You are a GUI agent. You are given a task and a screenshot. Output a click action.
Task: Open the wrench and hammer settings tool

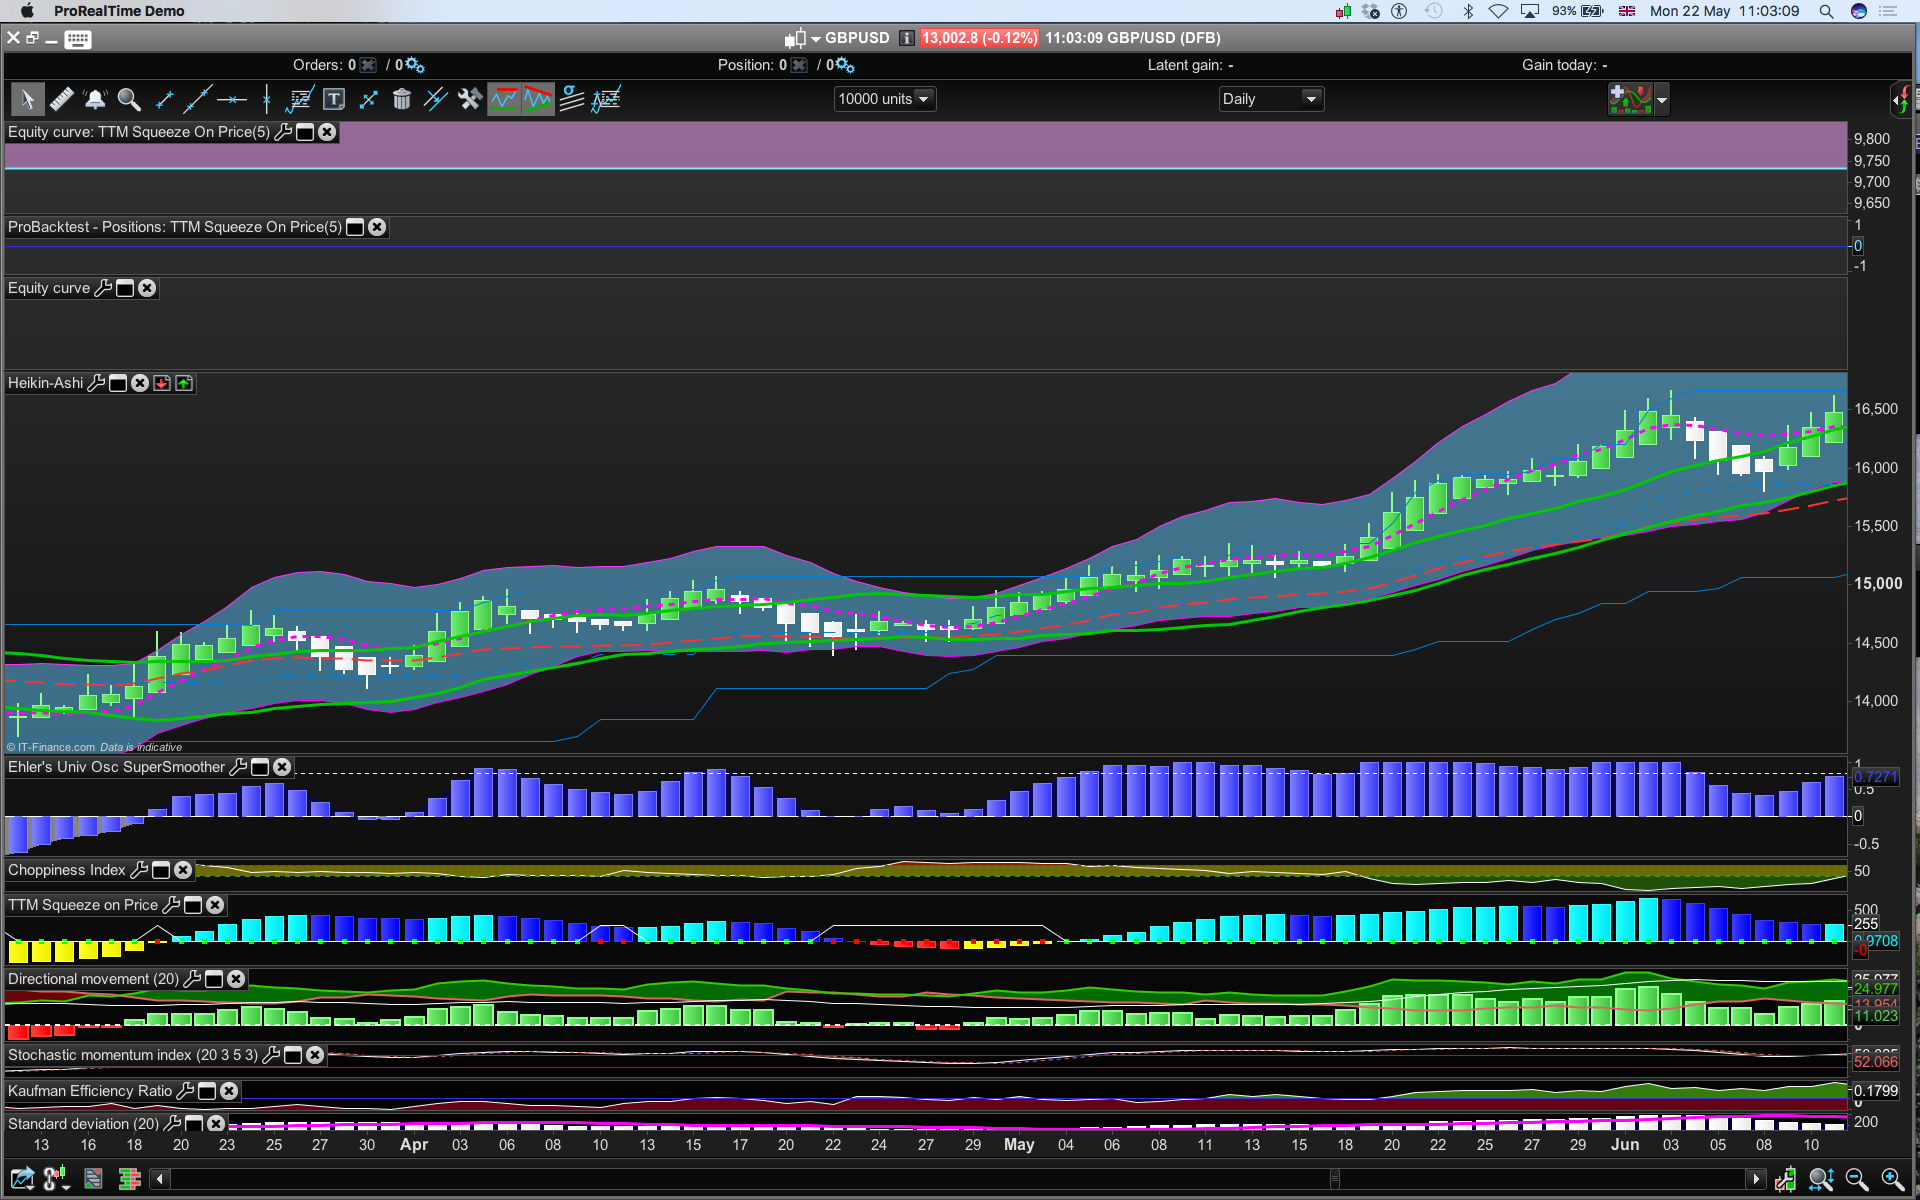click(470, 99)
